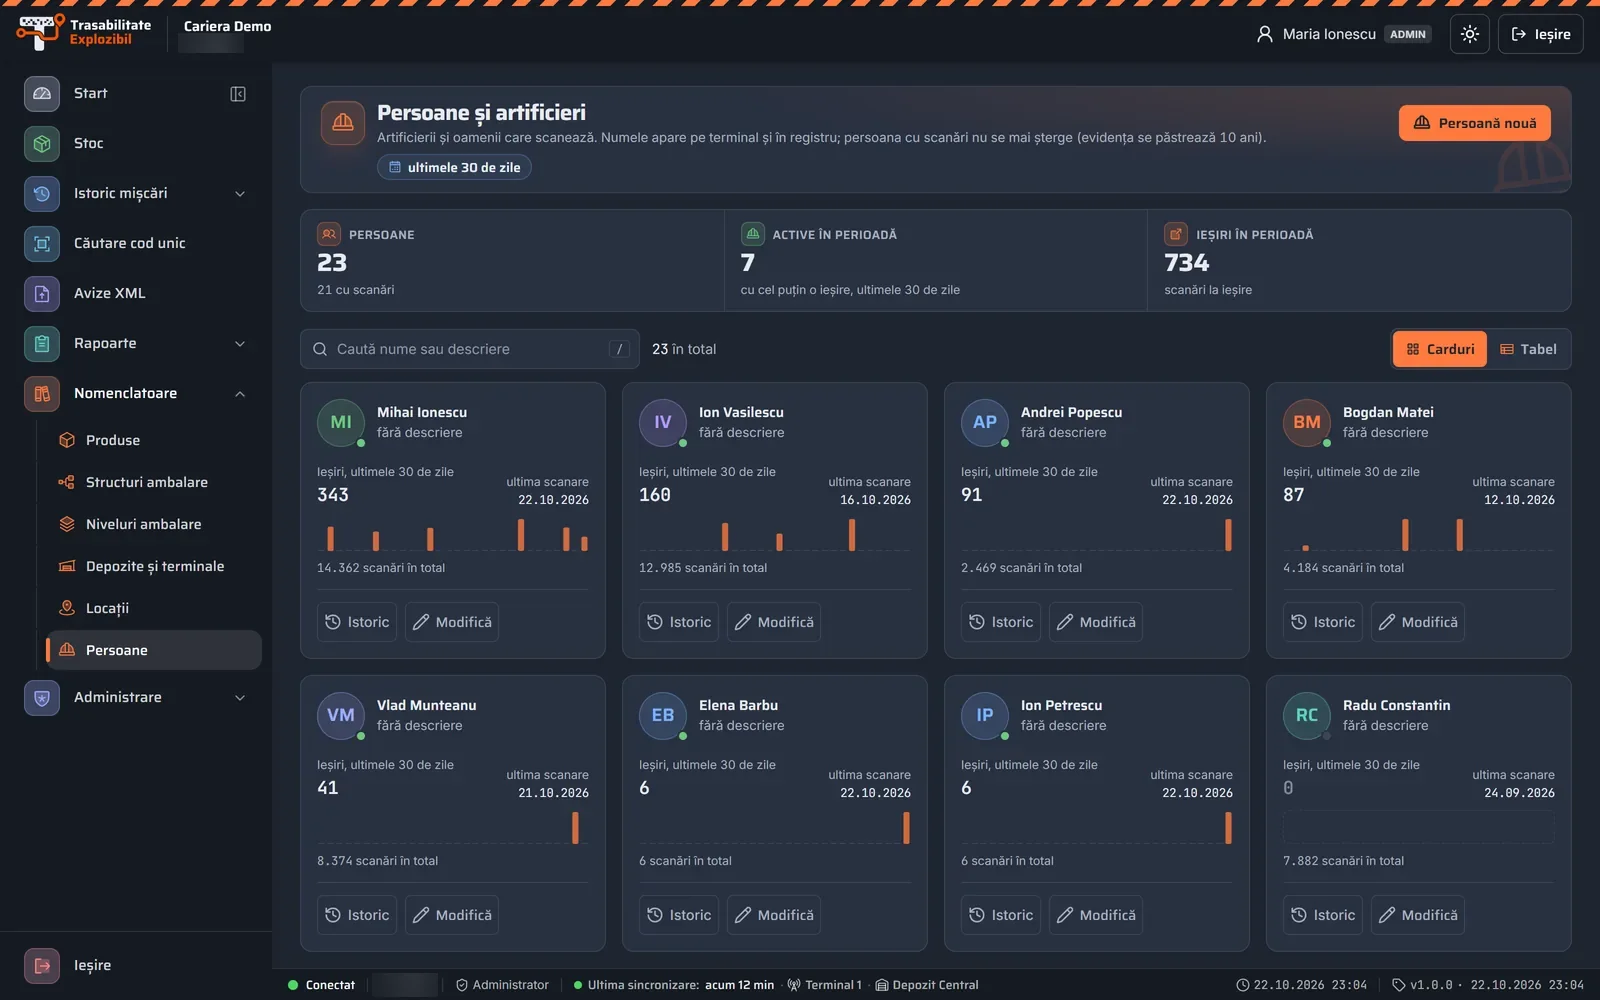Select Persoane in the sidebar
Viewport: 1600px width, 1000px height.
[x=154, y=650]
